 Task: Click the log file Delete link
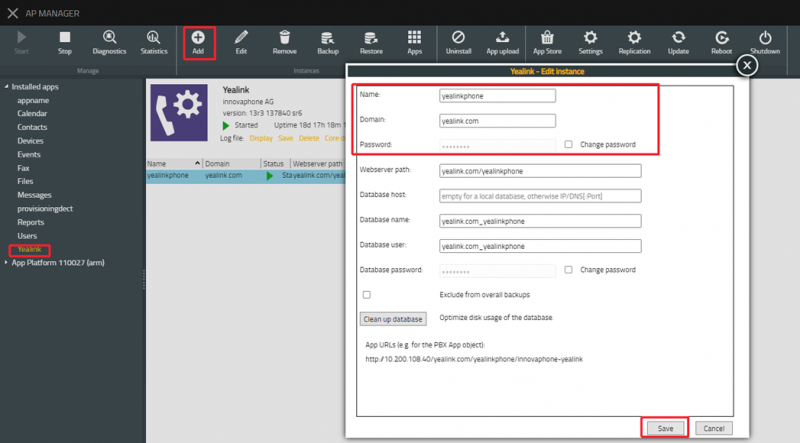[x=309, y=138]
